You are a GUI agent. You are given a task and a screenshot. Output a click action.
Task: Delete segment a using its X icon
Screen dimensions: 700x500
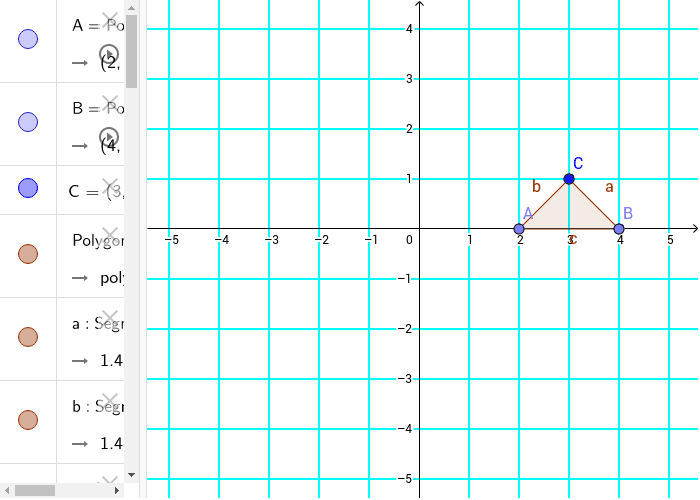click(x=110, y=318)
